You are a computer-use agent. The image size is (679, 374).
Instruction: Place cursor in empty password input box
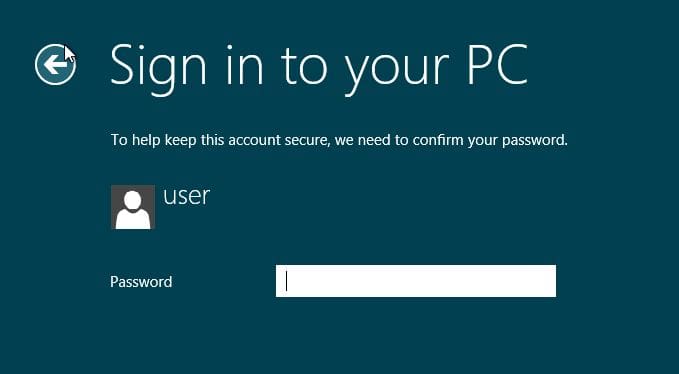pos(416,281)
